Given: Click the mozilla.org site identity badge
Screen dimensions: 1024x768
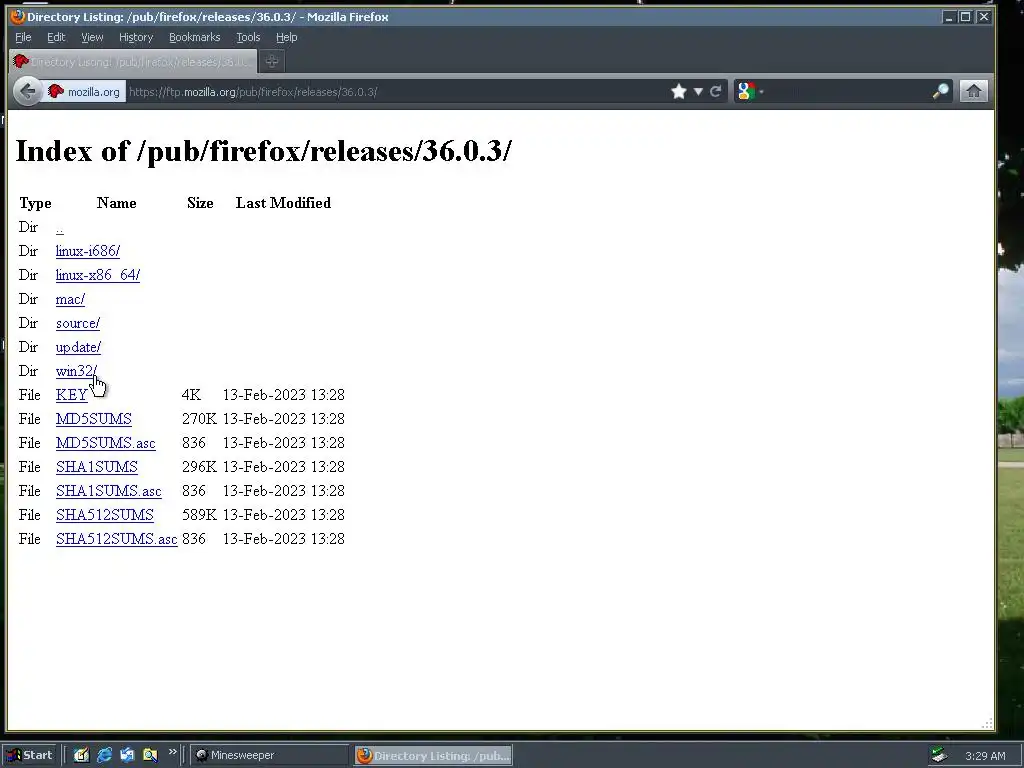Looking at the screenshot, I should click(x=85, y=92).
